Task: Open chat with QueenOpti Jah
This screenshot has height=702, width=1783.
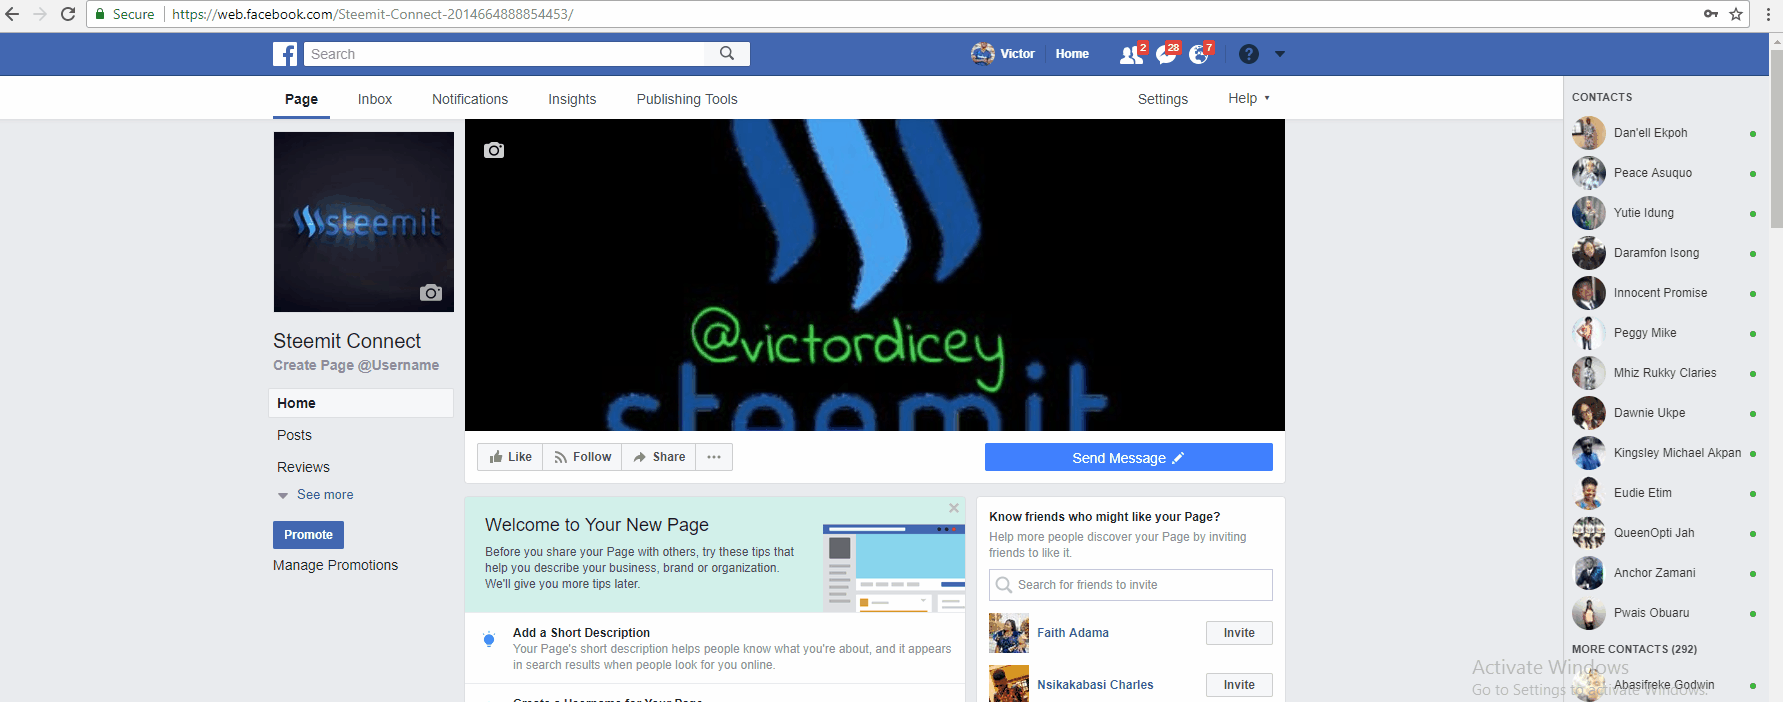Action: coord(1664,533)
